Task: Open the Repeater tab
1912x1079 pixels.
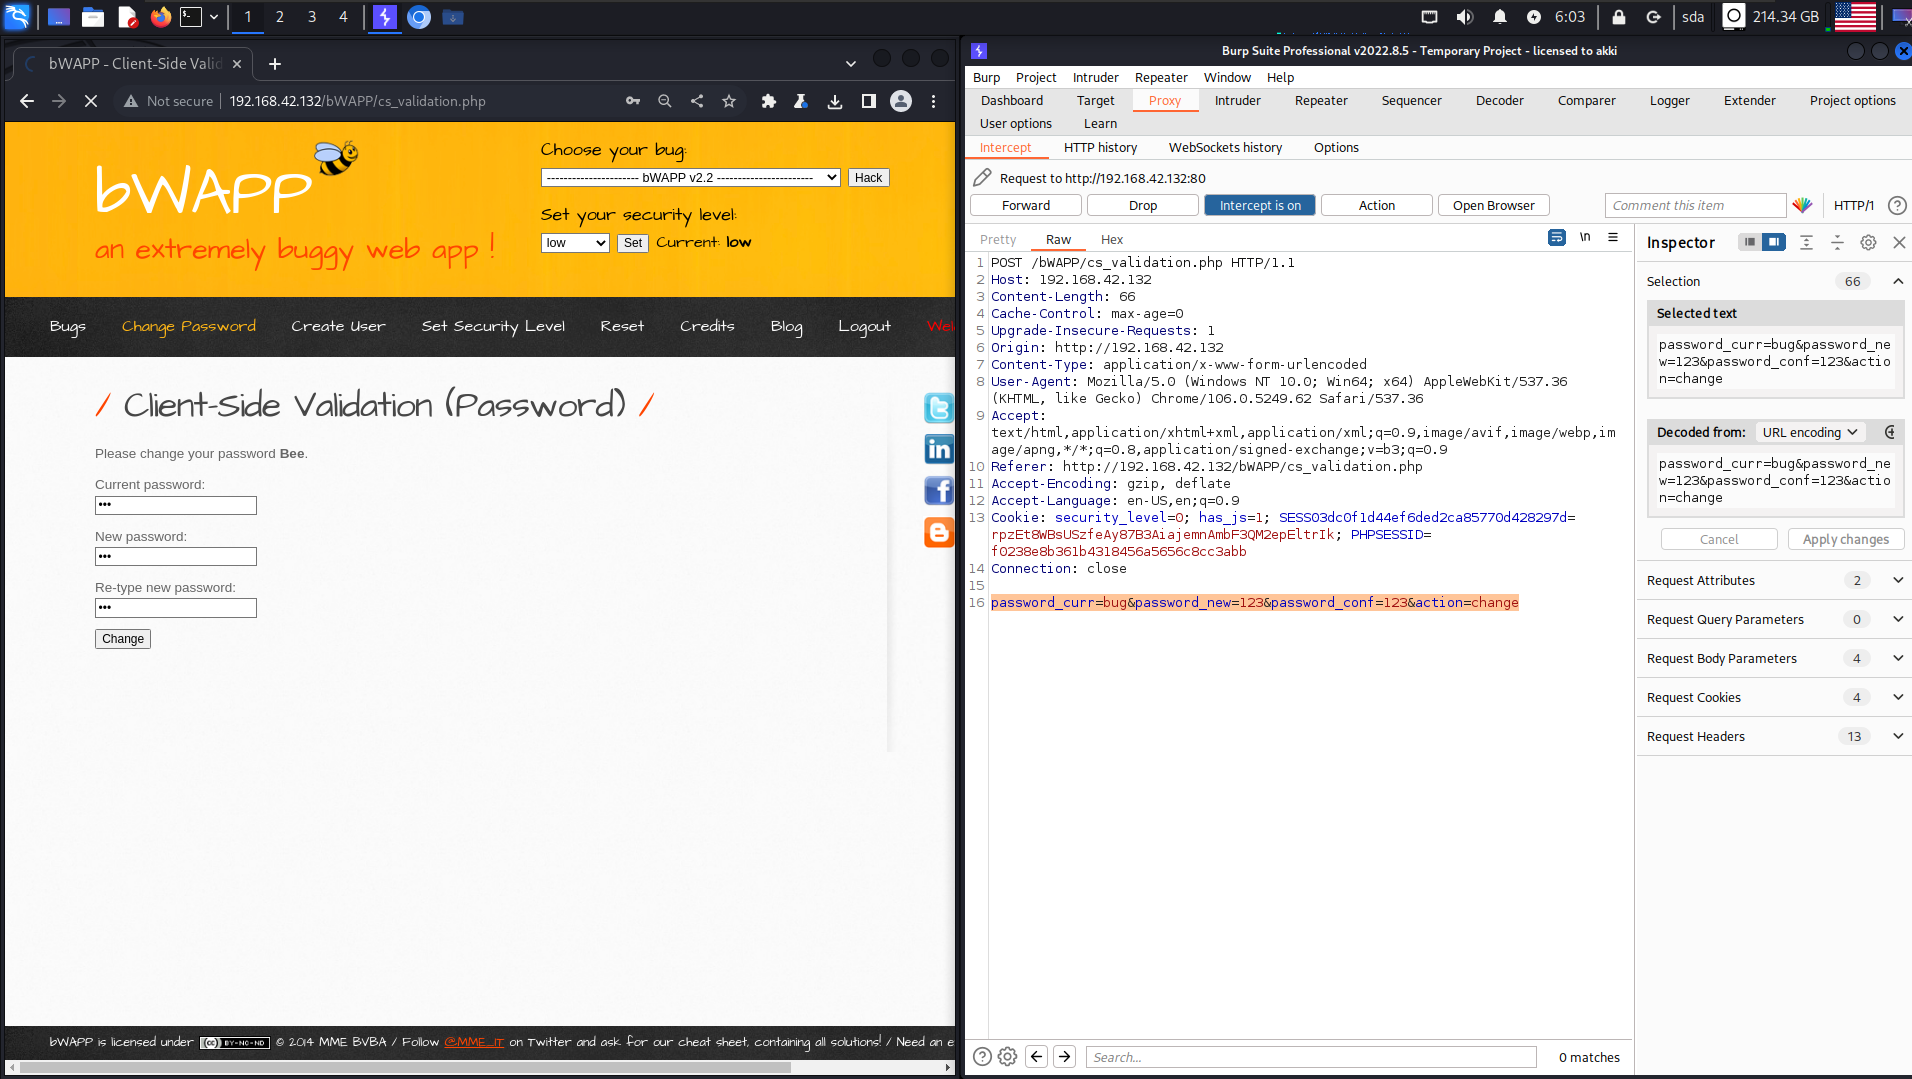Action: (x=1320, y=100)
